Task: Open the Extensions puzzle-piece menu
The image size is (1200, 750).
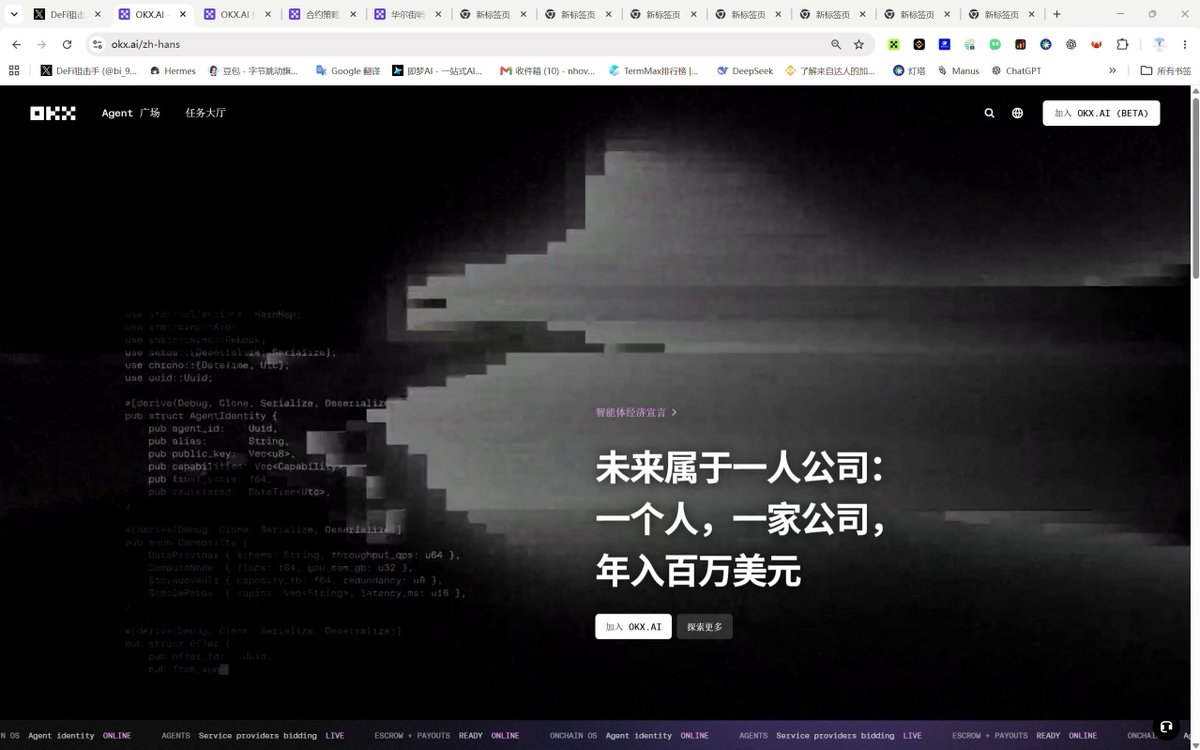Action: coord(1122,45)
